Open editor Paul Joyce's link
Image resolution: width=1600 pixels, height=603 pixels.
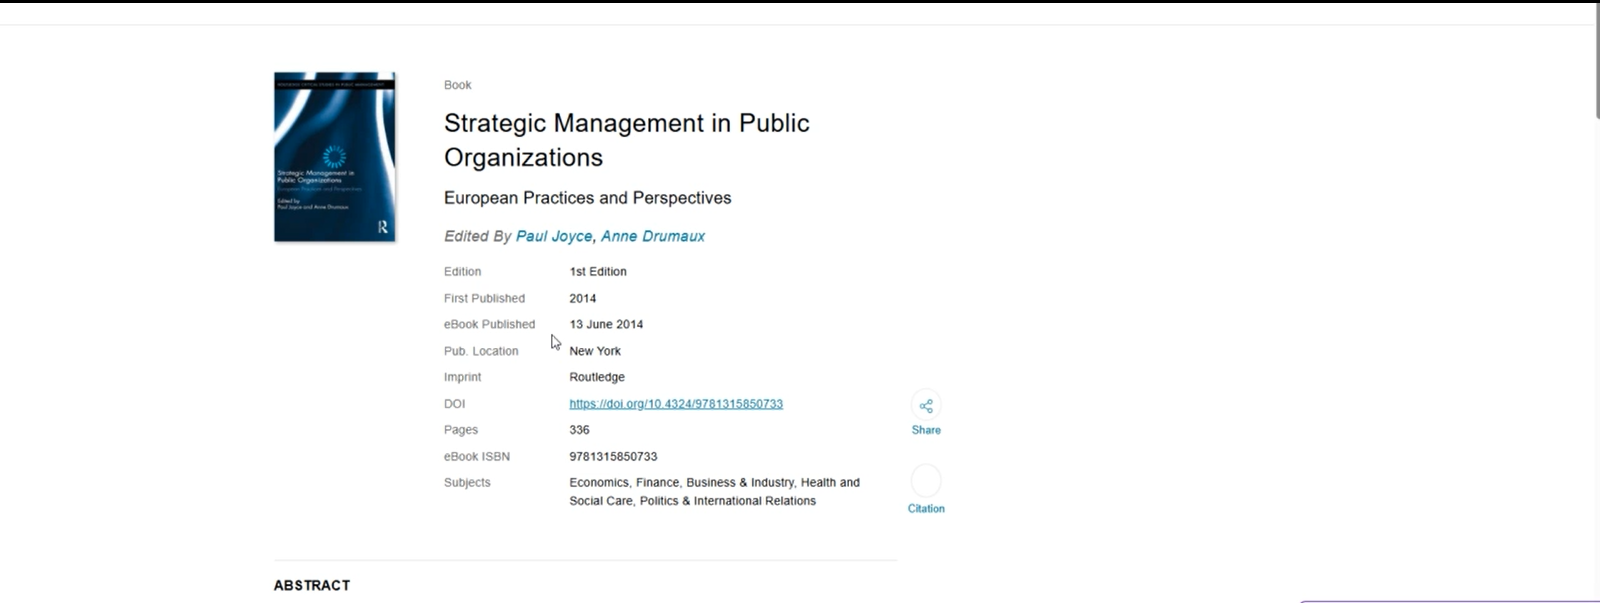coord(554,236)
